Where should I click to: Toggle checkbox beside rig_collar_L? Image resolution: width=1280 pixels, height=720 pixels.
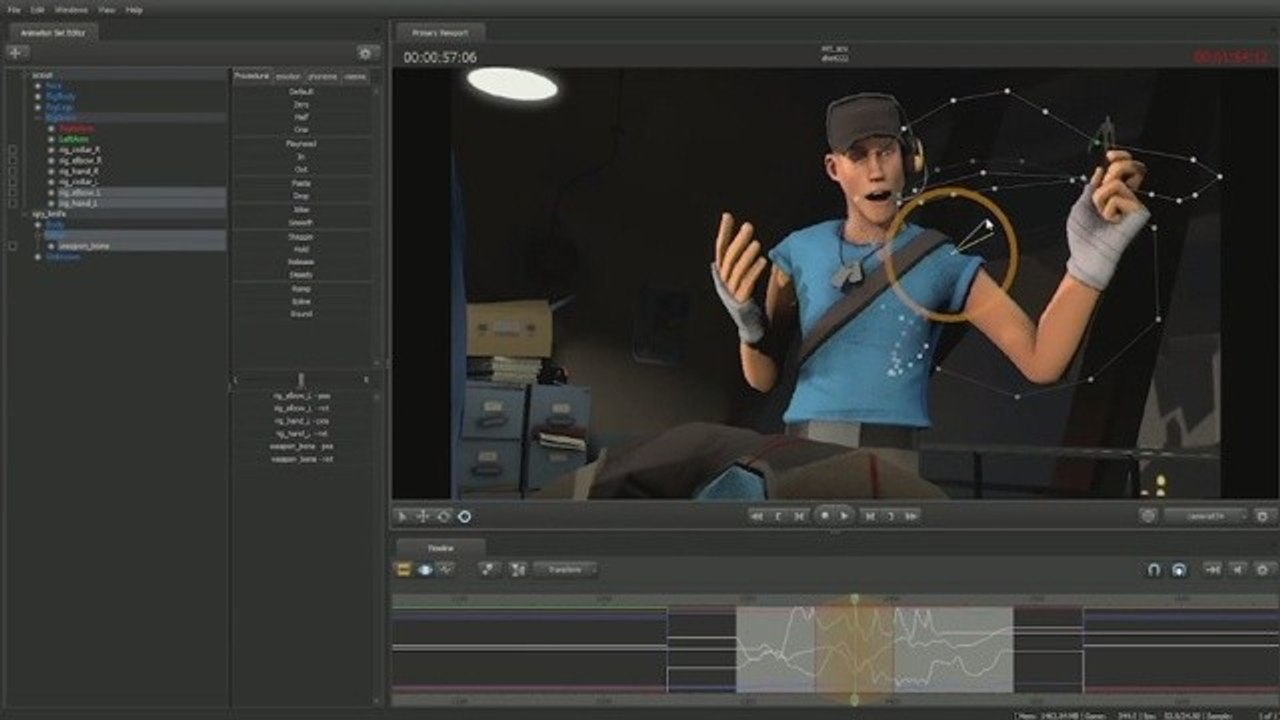(12, 182)
